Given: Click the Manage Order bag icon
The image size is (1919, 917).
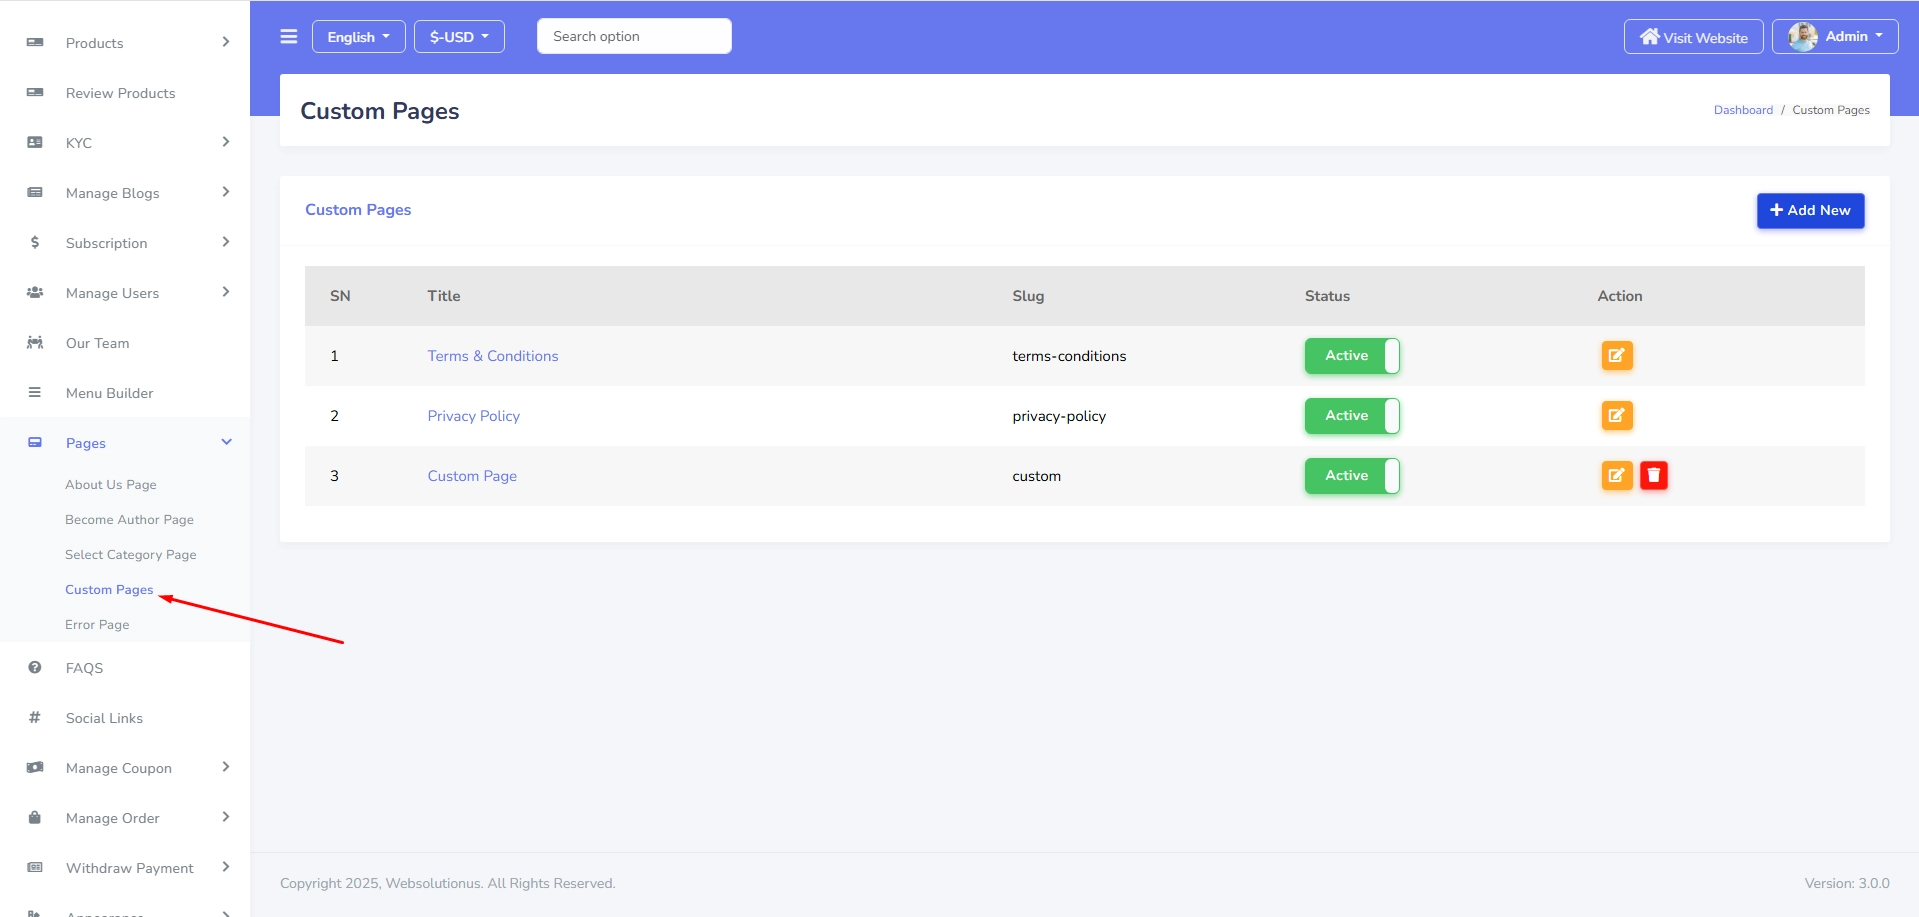Looking at the screenshot, I should 35,817.
